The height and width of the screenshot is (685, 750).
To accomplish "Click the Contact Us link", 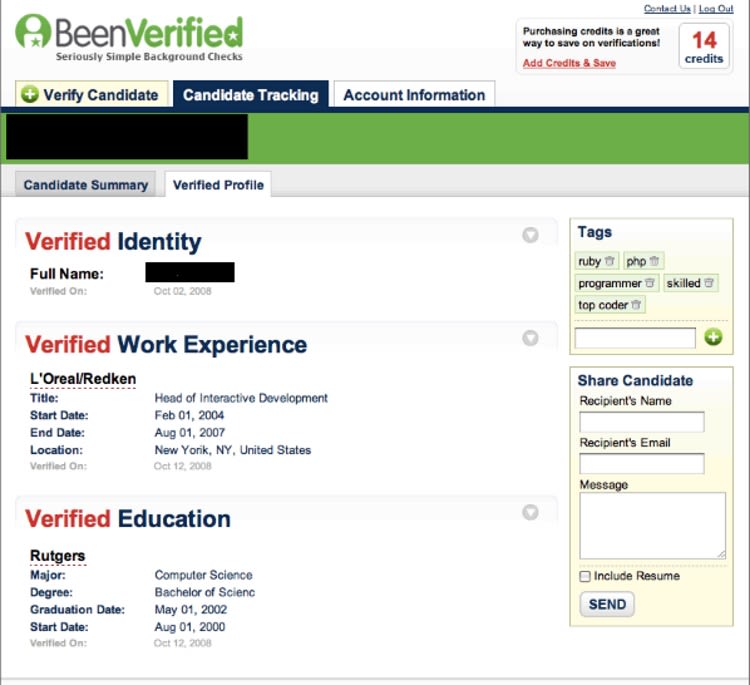I will [667, 9].
